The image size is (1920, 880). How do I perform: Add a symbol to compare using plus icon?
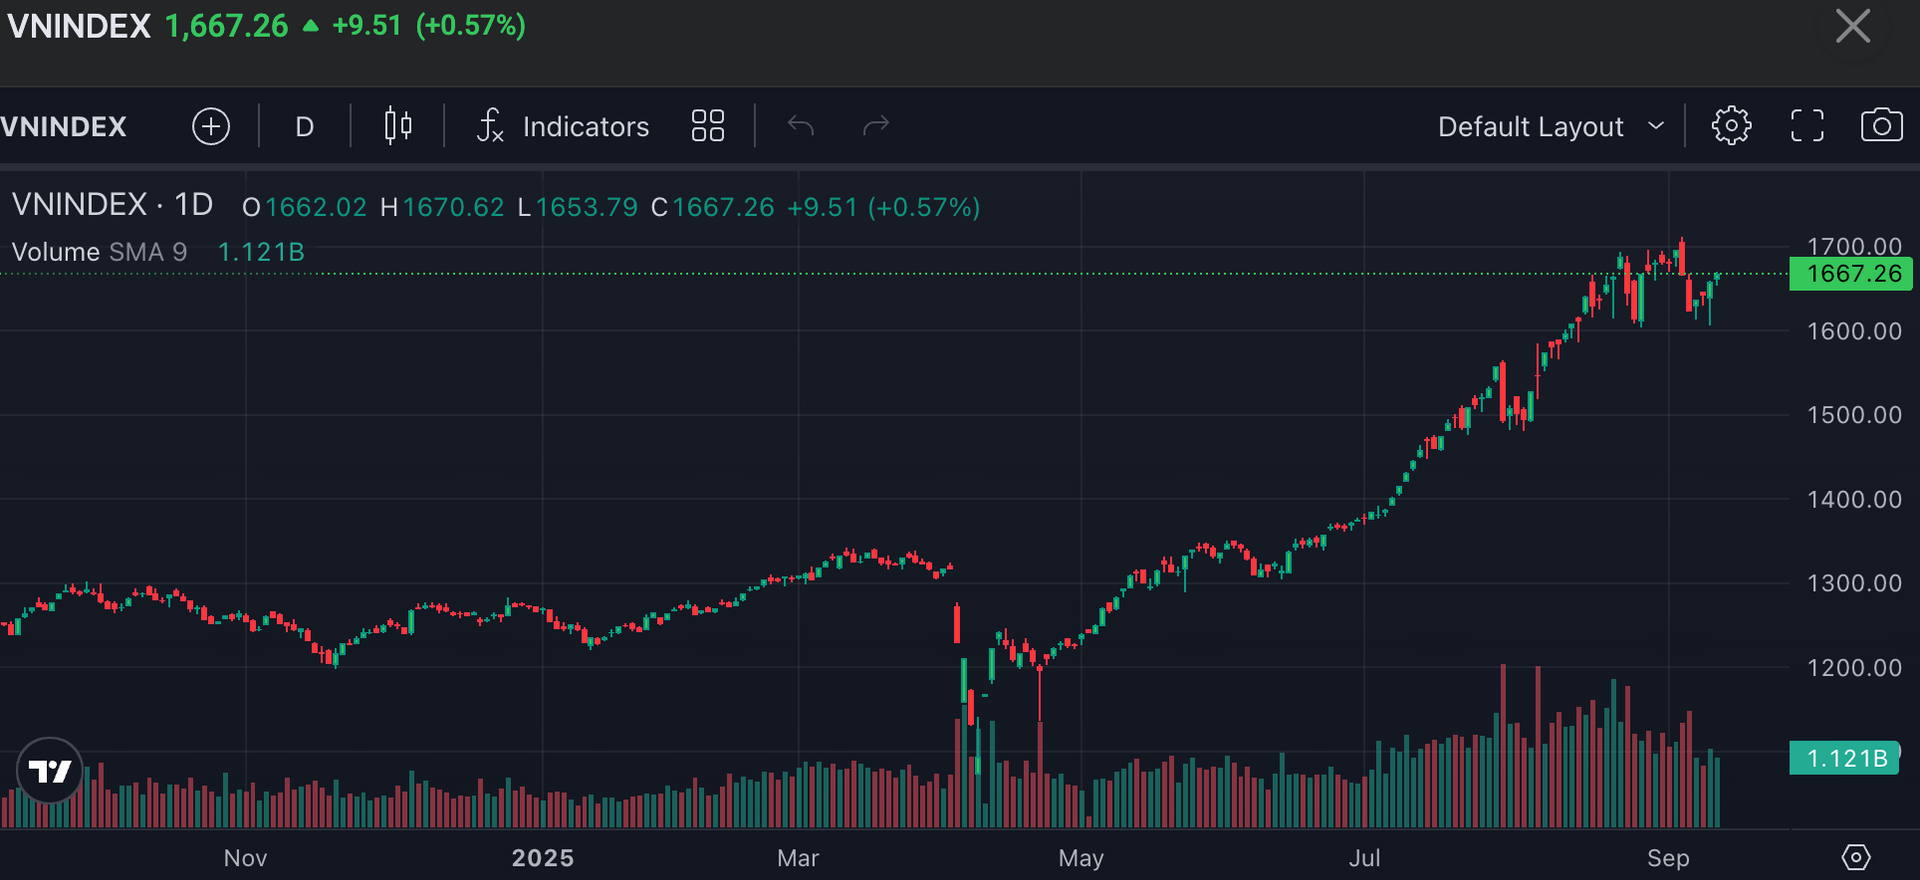coord(211,126)
